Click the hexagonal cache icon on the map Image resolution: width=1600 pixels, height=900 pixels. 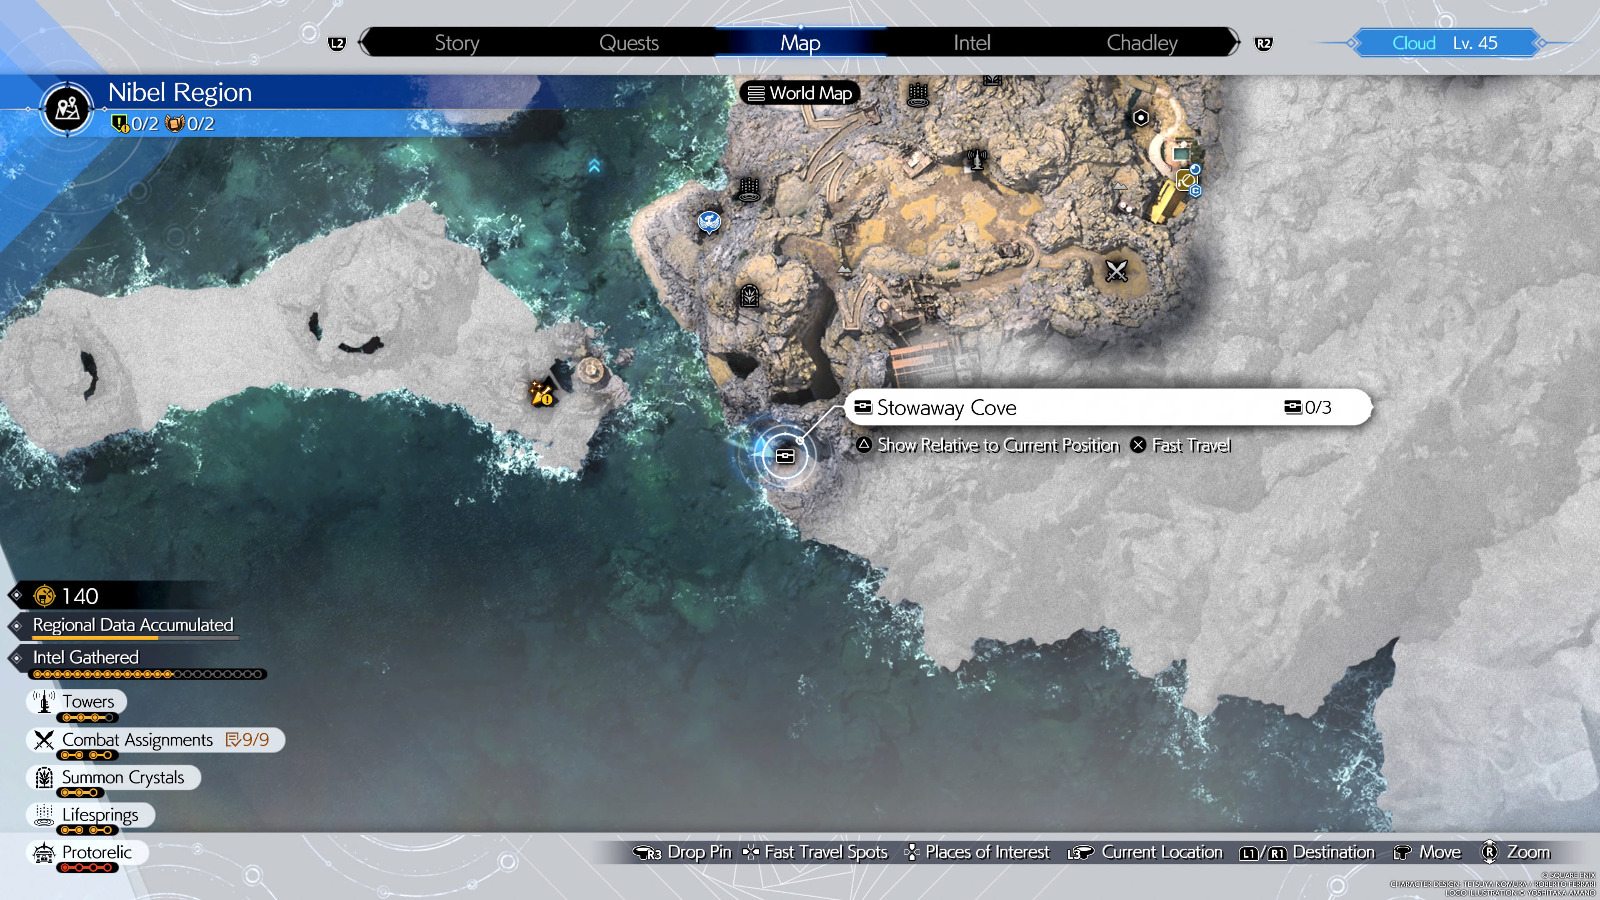coord(1140,118)
